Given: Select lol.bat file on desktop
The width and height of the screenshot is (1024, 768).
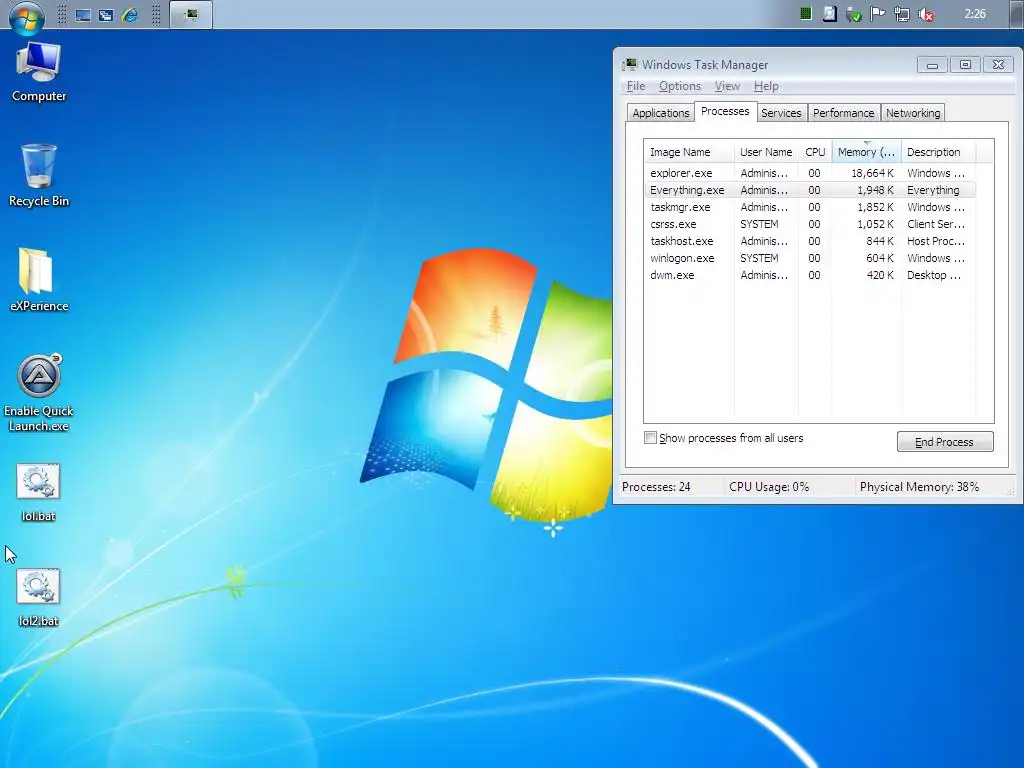Looking at the screenshot, I should click(38, 492).
